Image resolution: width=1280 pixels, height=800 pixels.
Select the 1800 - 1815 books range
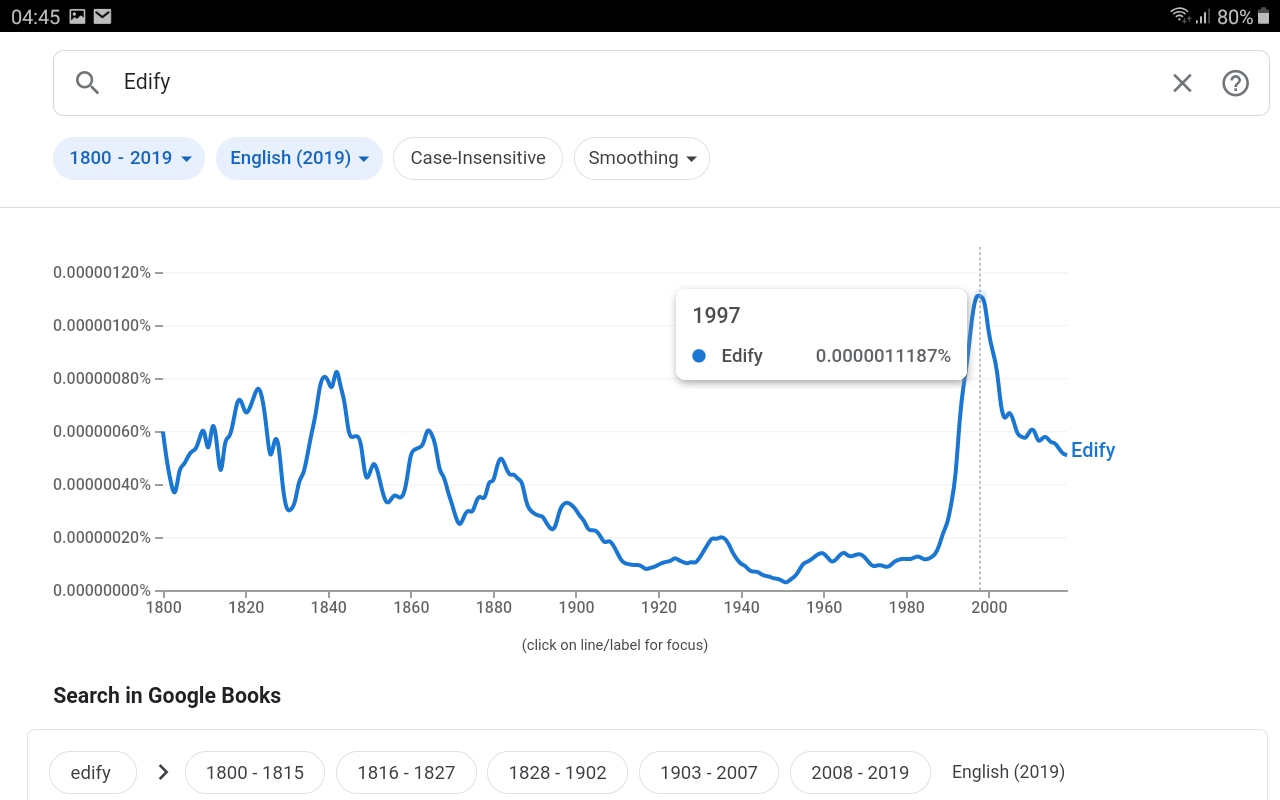[x=255, y=772]
